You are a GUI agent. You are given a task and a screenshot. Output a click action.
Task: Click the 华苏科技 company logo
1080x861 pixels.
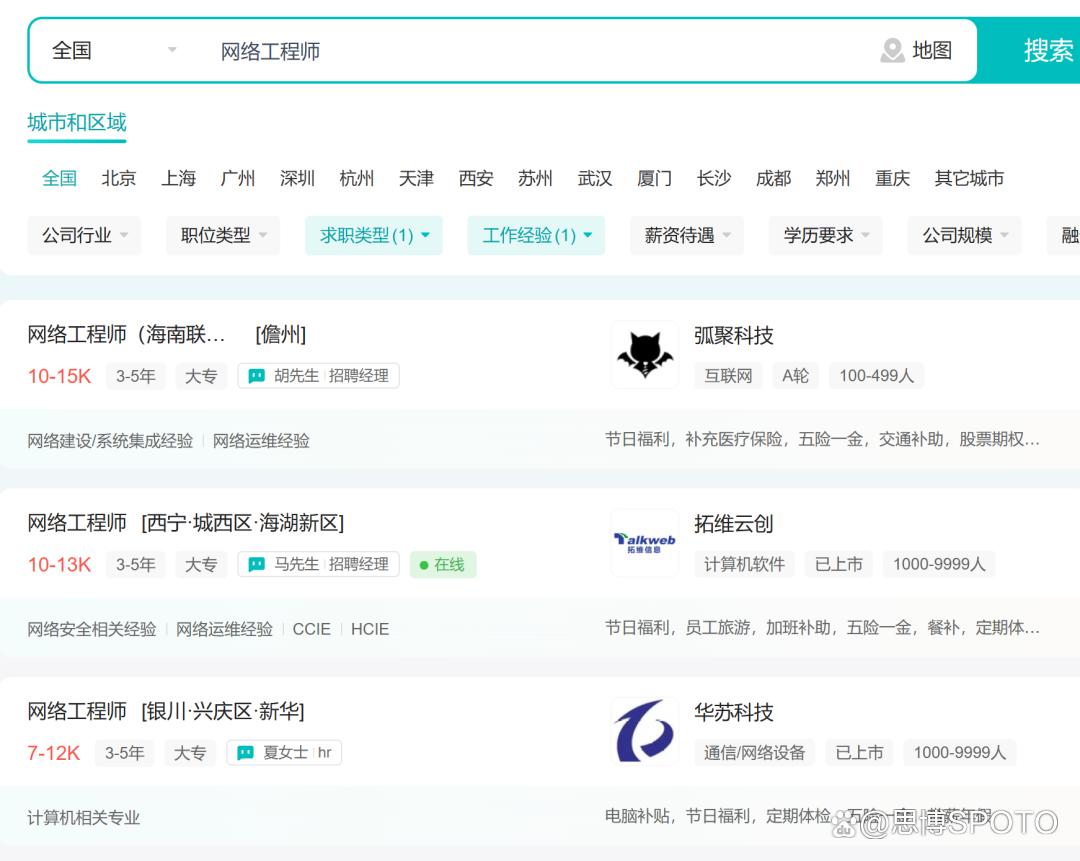[644, 731]
